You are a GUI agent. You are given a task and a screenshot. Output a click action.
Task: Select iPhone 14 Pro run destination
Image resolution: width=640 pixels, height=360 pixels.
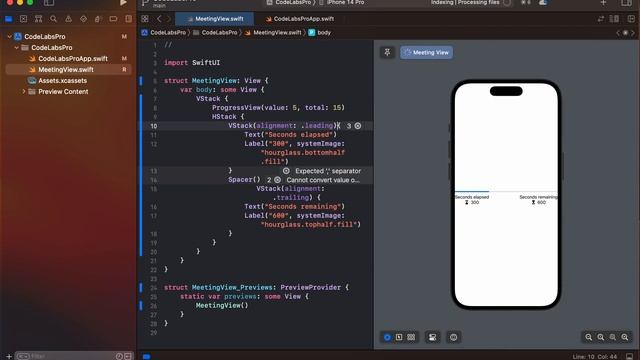click(342, 2)
